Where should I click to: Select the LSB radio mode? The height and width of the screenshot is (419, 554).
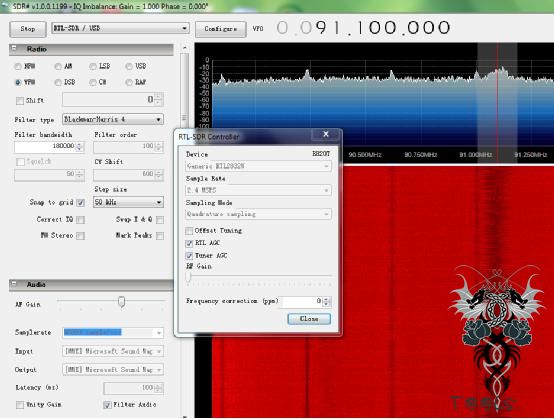click(93, 66)
